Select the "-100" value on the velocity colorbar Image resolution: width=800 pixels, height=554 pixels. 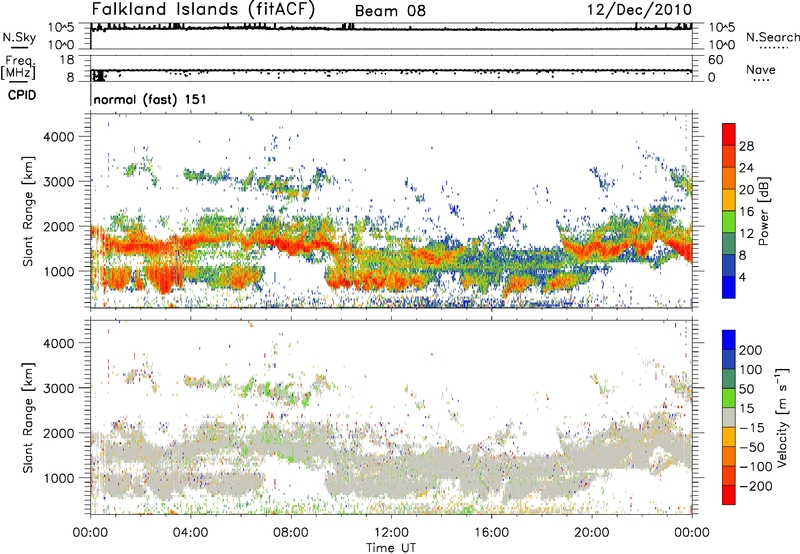point(756,466)
